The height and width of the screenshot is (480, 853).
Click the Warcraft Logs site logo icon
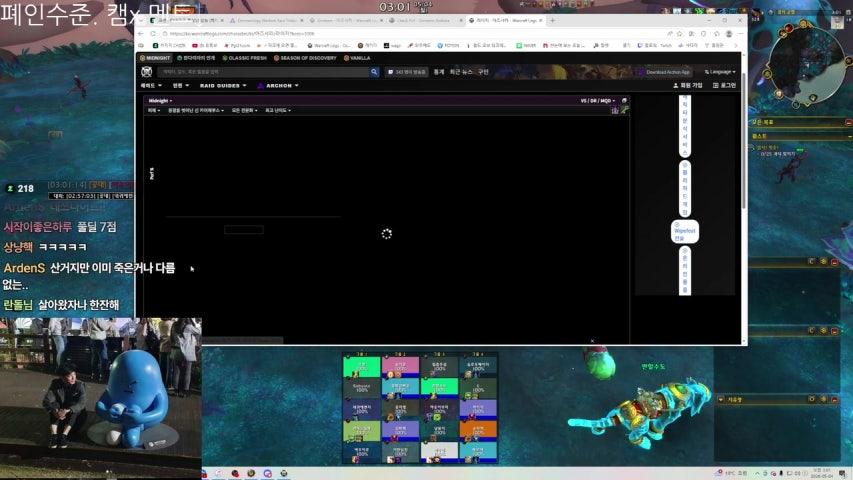point(146,72)
